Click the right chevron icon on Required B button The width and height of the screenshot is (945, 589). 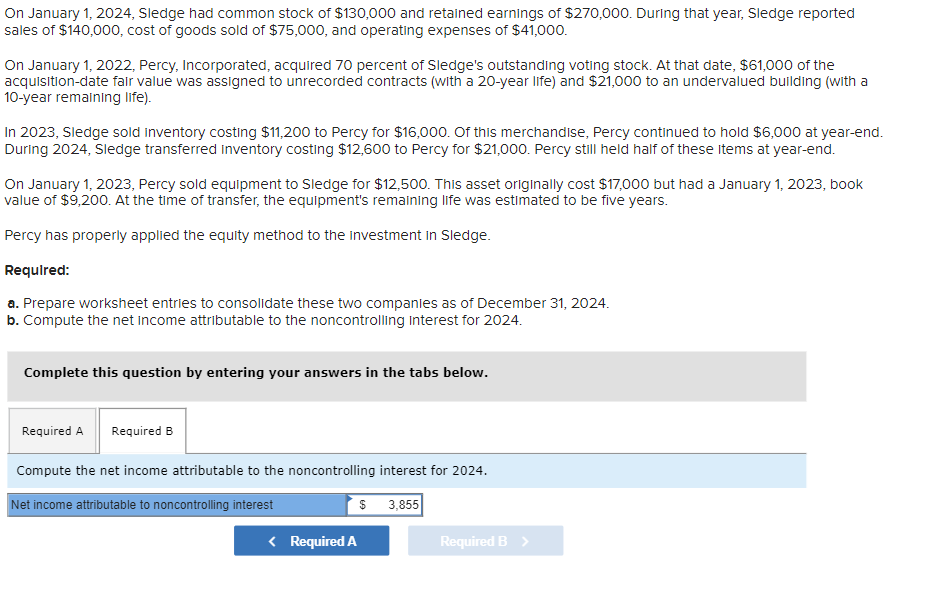tap(525, 540)
